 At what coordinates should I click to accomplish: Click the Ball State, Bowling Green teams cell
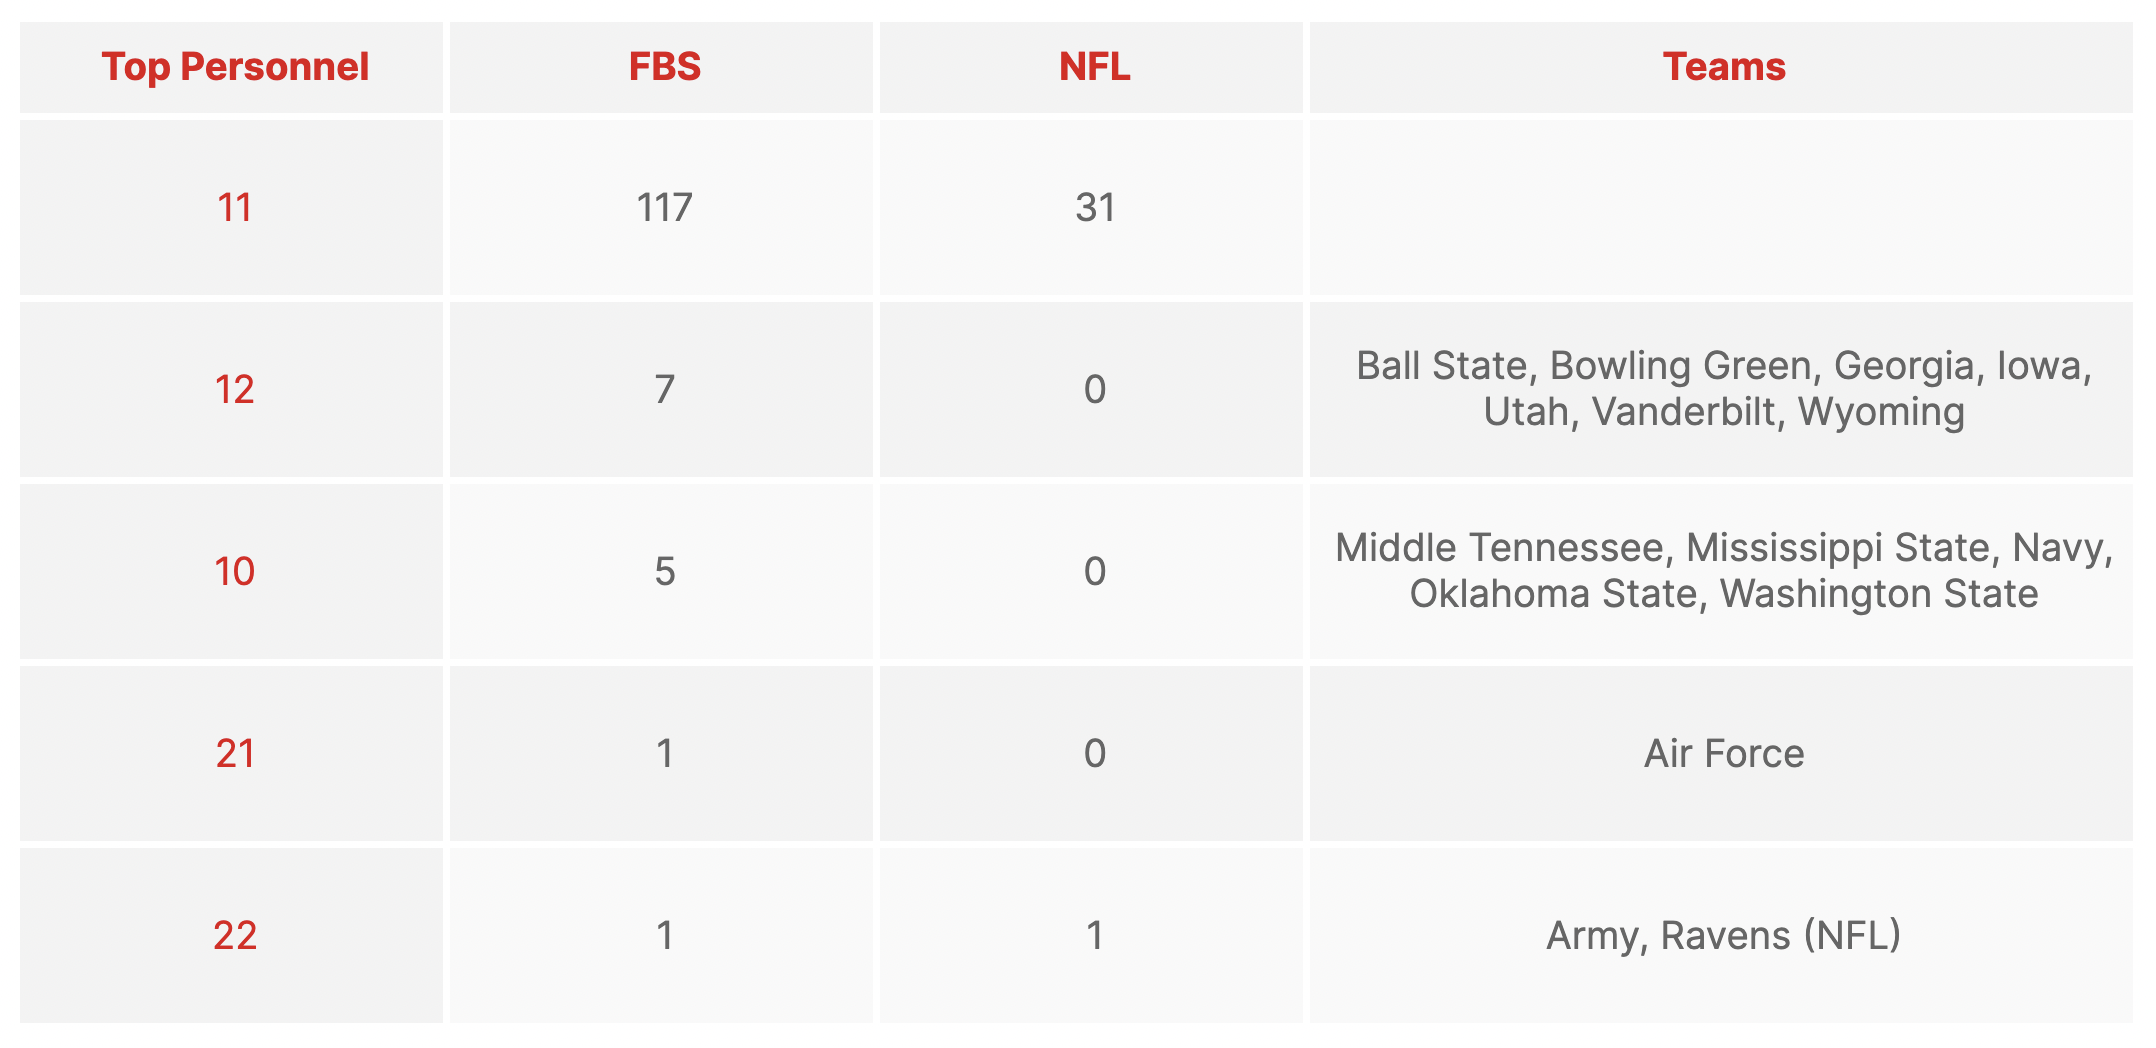[x=1724, y=389]
